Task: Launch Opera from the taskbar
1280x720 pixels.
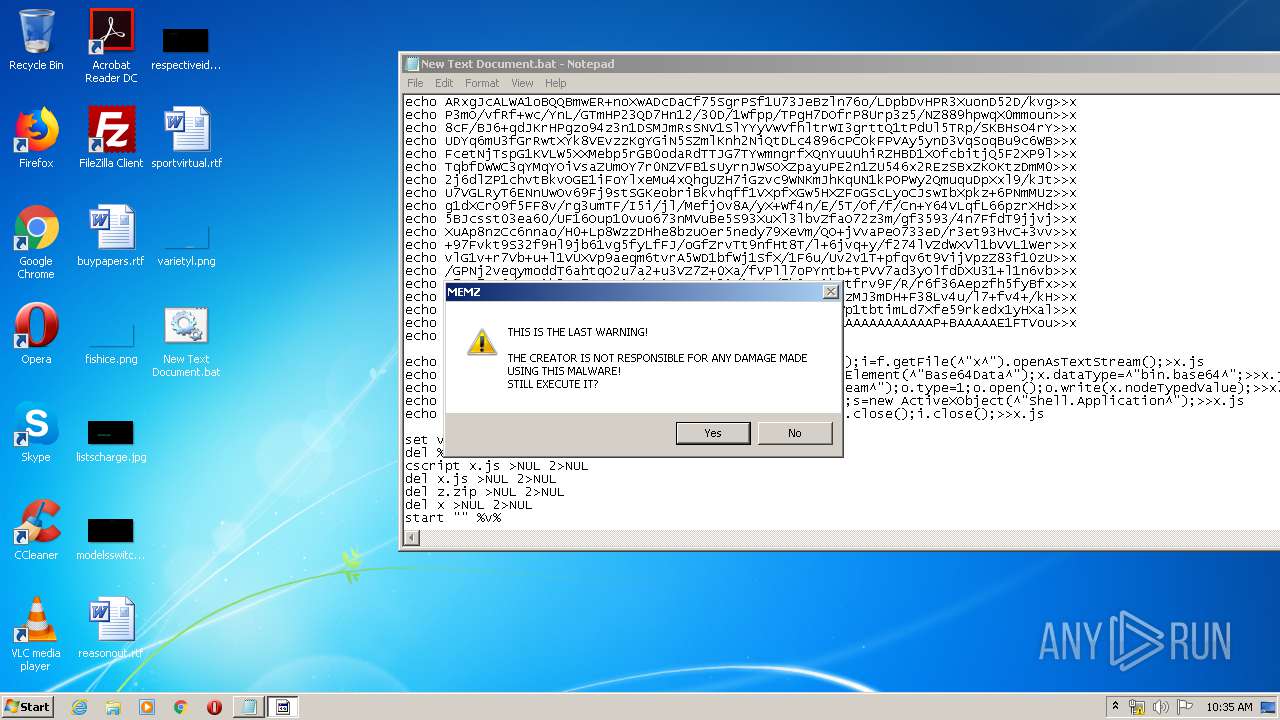Action: (x=214, y=706)
